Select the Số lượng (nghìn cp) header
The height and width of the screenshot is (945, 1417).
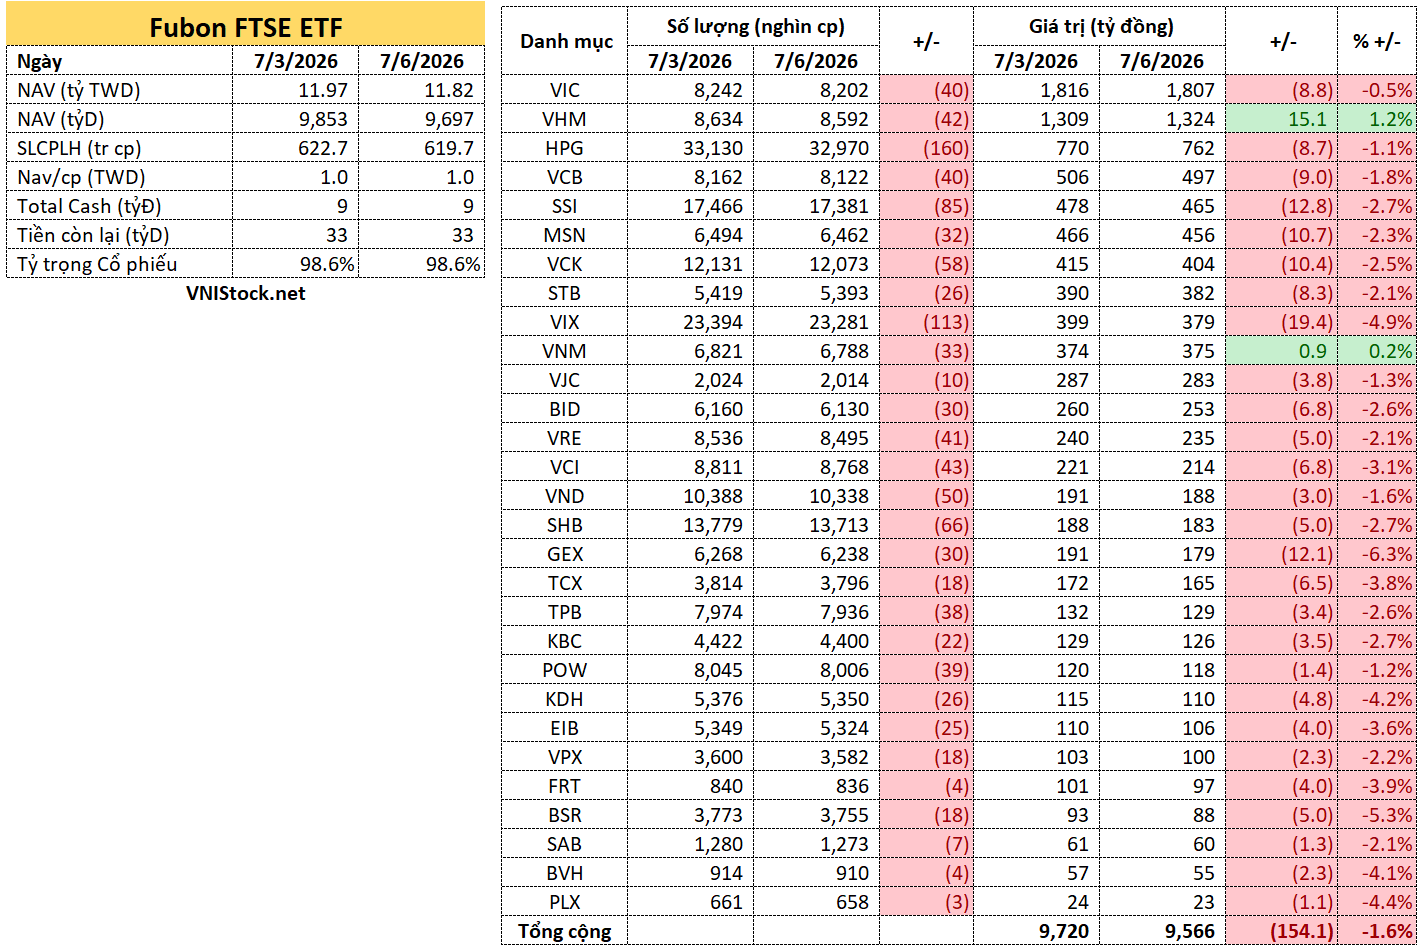pos(754,26)
